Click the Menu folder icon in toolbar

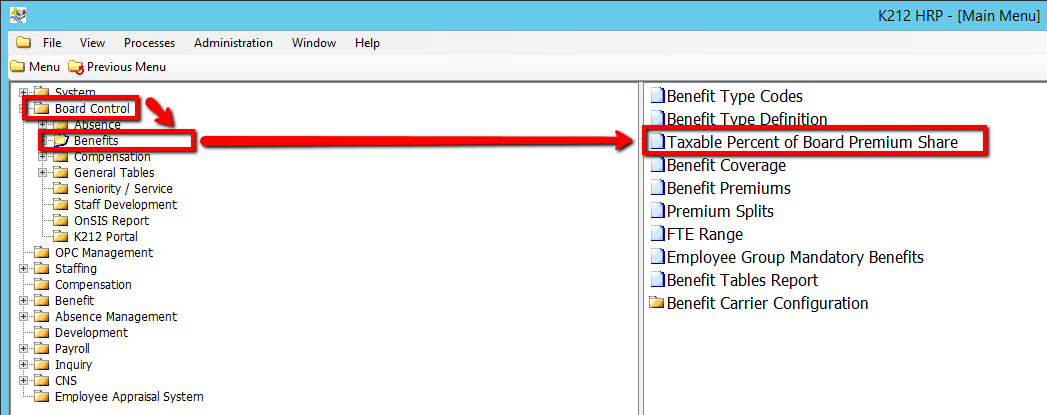click(17, 67)
